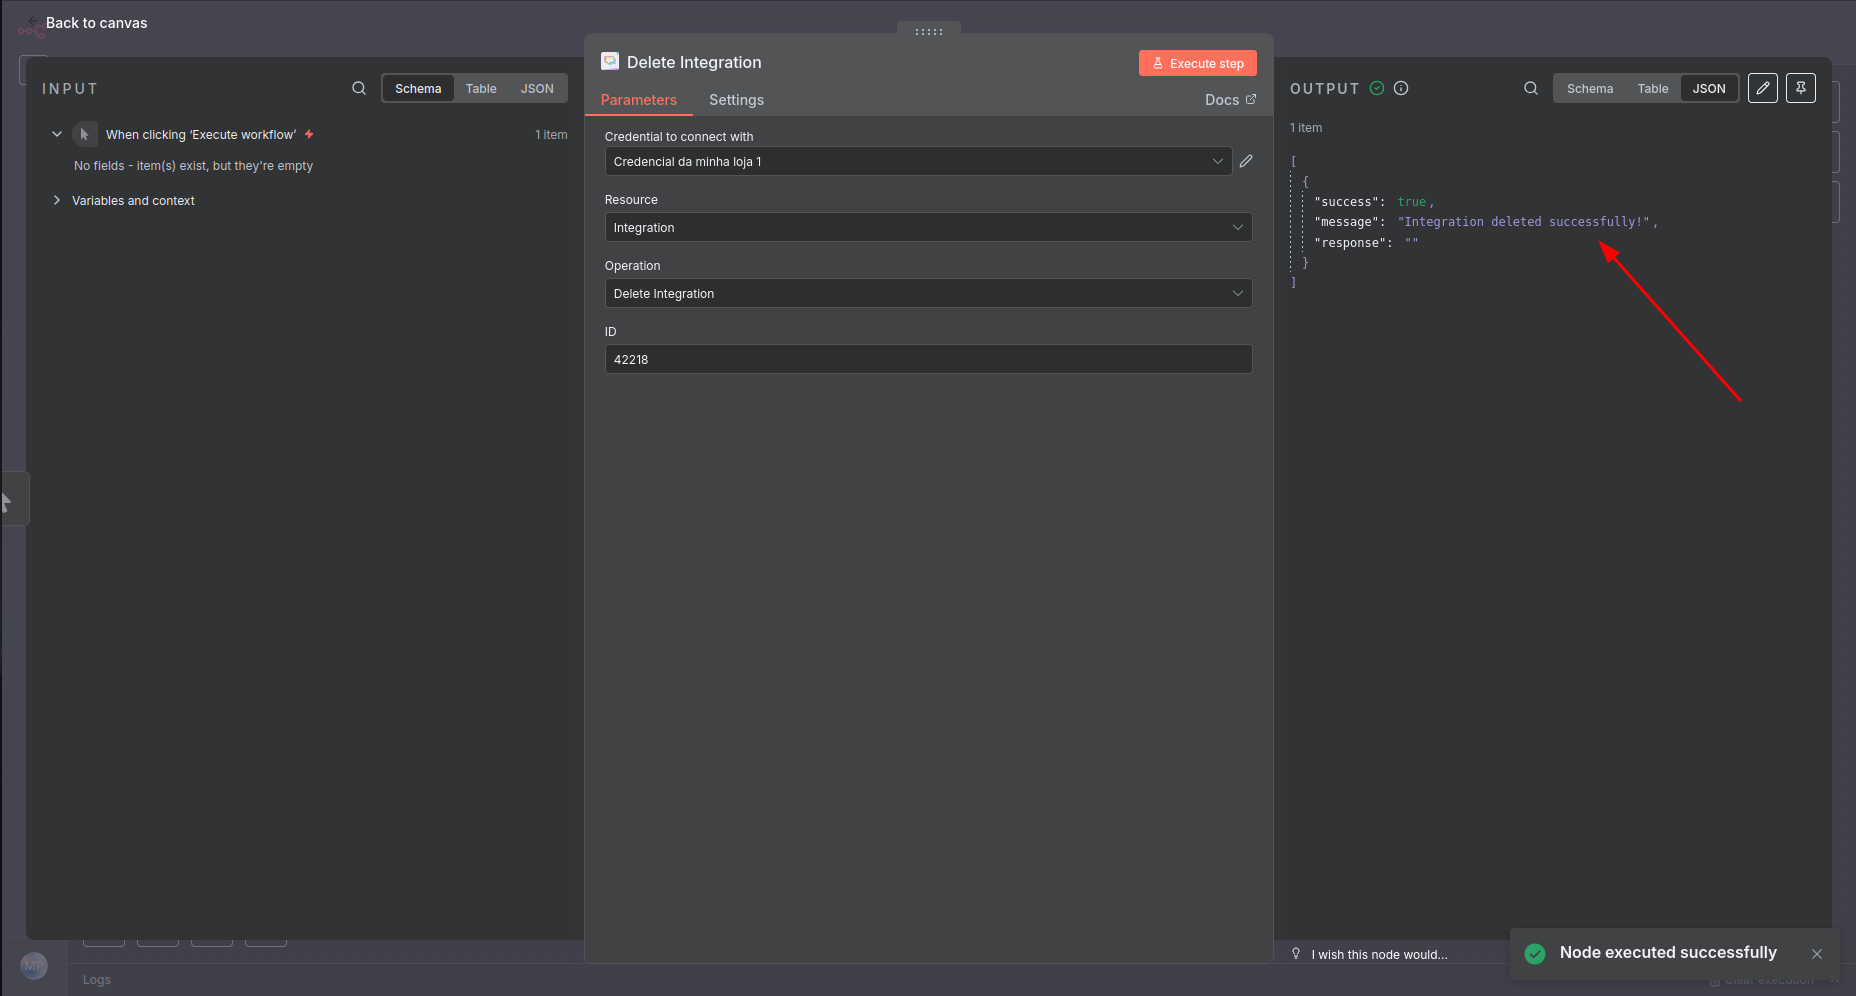Image resolution: width=1856 pixels, height=996 pixels.
Task: Switch INPUT view to JSON
Action: [x=537, y=88]
